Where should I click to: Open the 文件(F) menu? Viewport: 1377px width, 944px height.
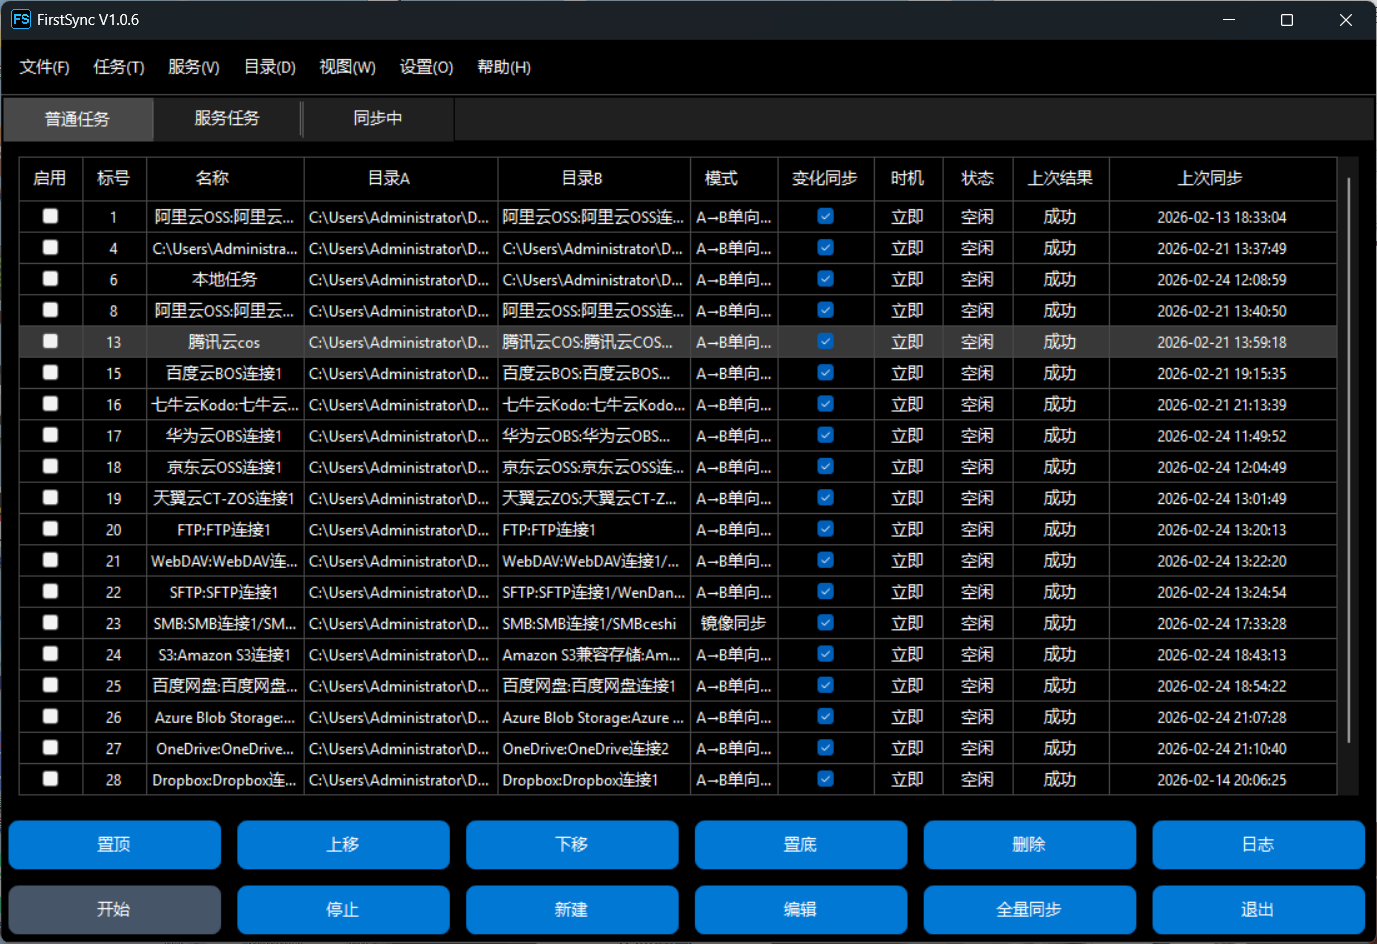(x=44, y=67)
